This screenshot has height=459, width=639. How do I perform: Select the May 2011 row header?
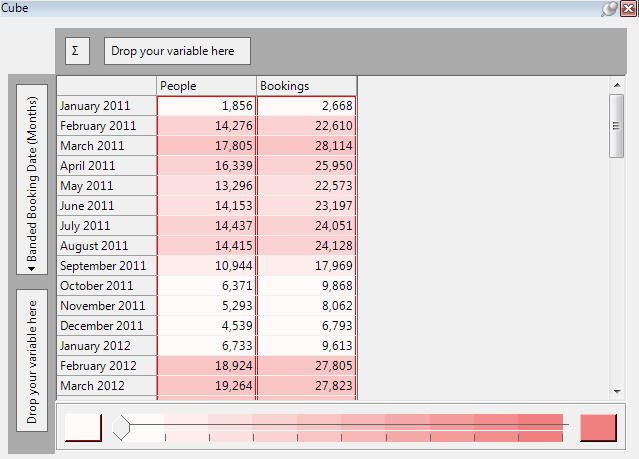[x=107, y=186]
